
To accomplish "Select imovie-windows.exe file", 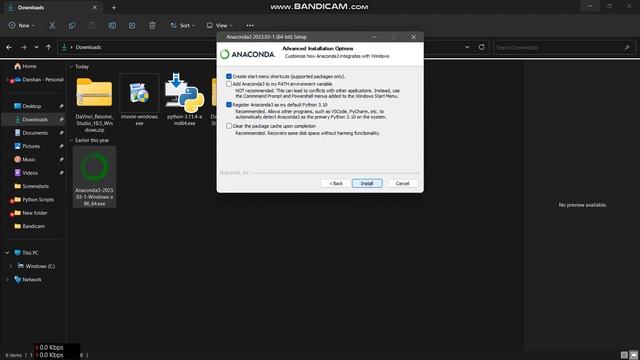I will coord(139,100).
